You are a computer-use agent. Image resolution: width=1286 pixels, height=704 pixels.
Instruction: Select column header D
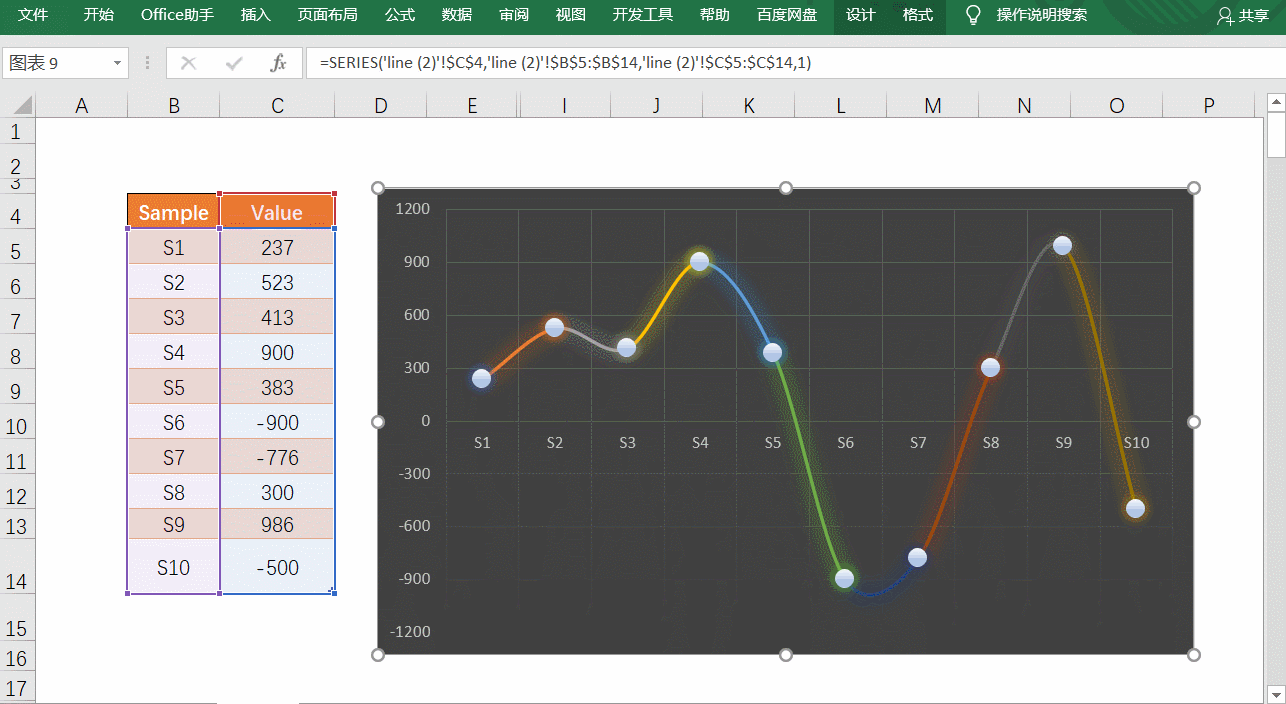pos(380,105)
